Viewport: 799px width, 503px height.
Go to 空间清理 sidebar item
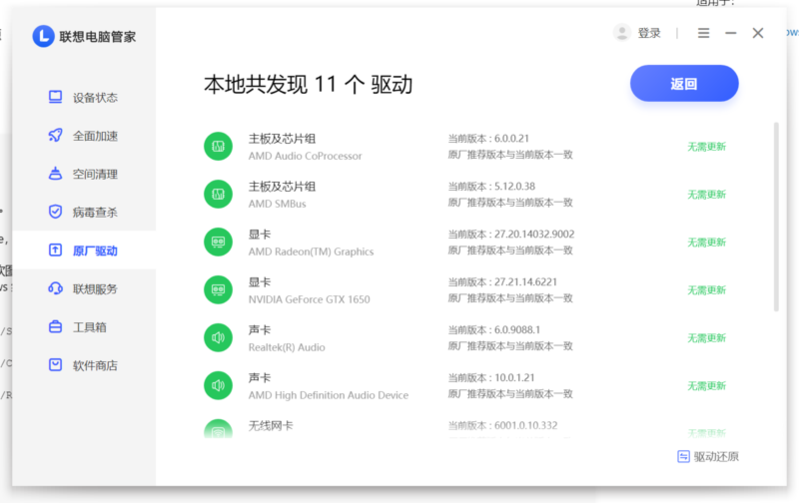(94, 174)
